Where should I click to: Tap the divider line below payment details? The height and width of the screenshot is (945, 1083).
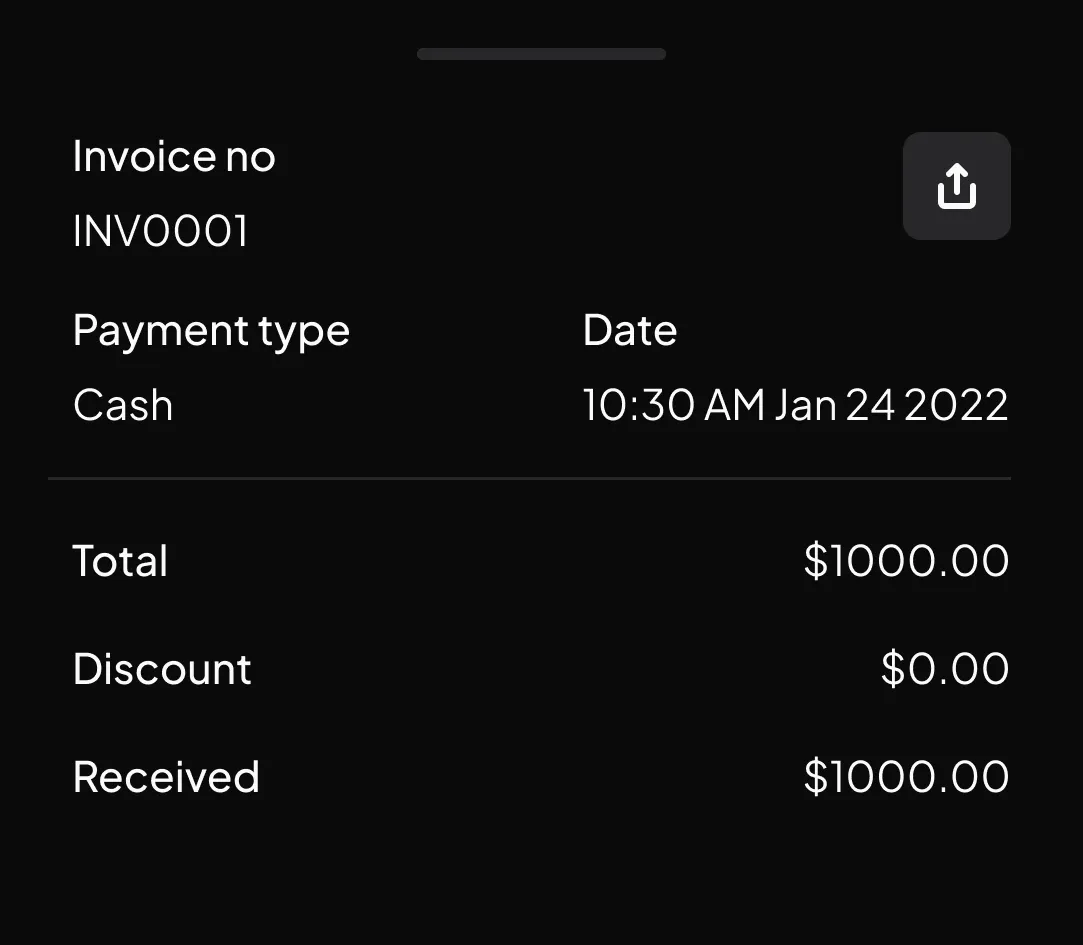coord(529,477)
